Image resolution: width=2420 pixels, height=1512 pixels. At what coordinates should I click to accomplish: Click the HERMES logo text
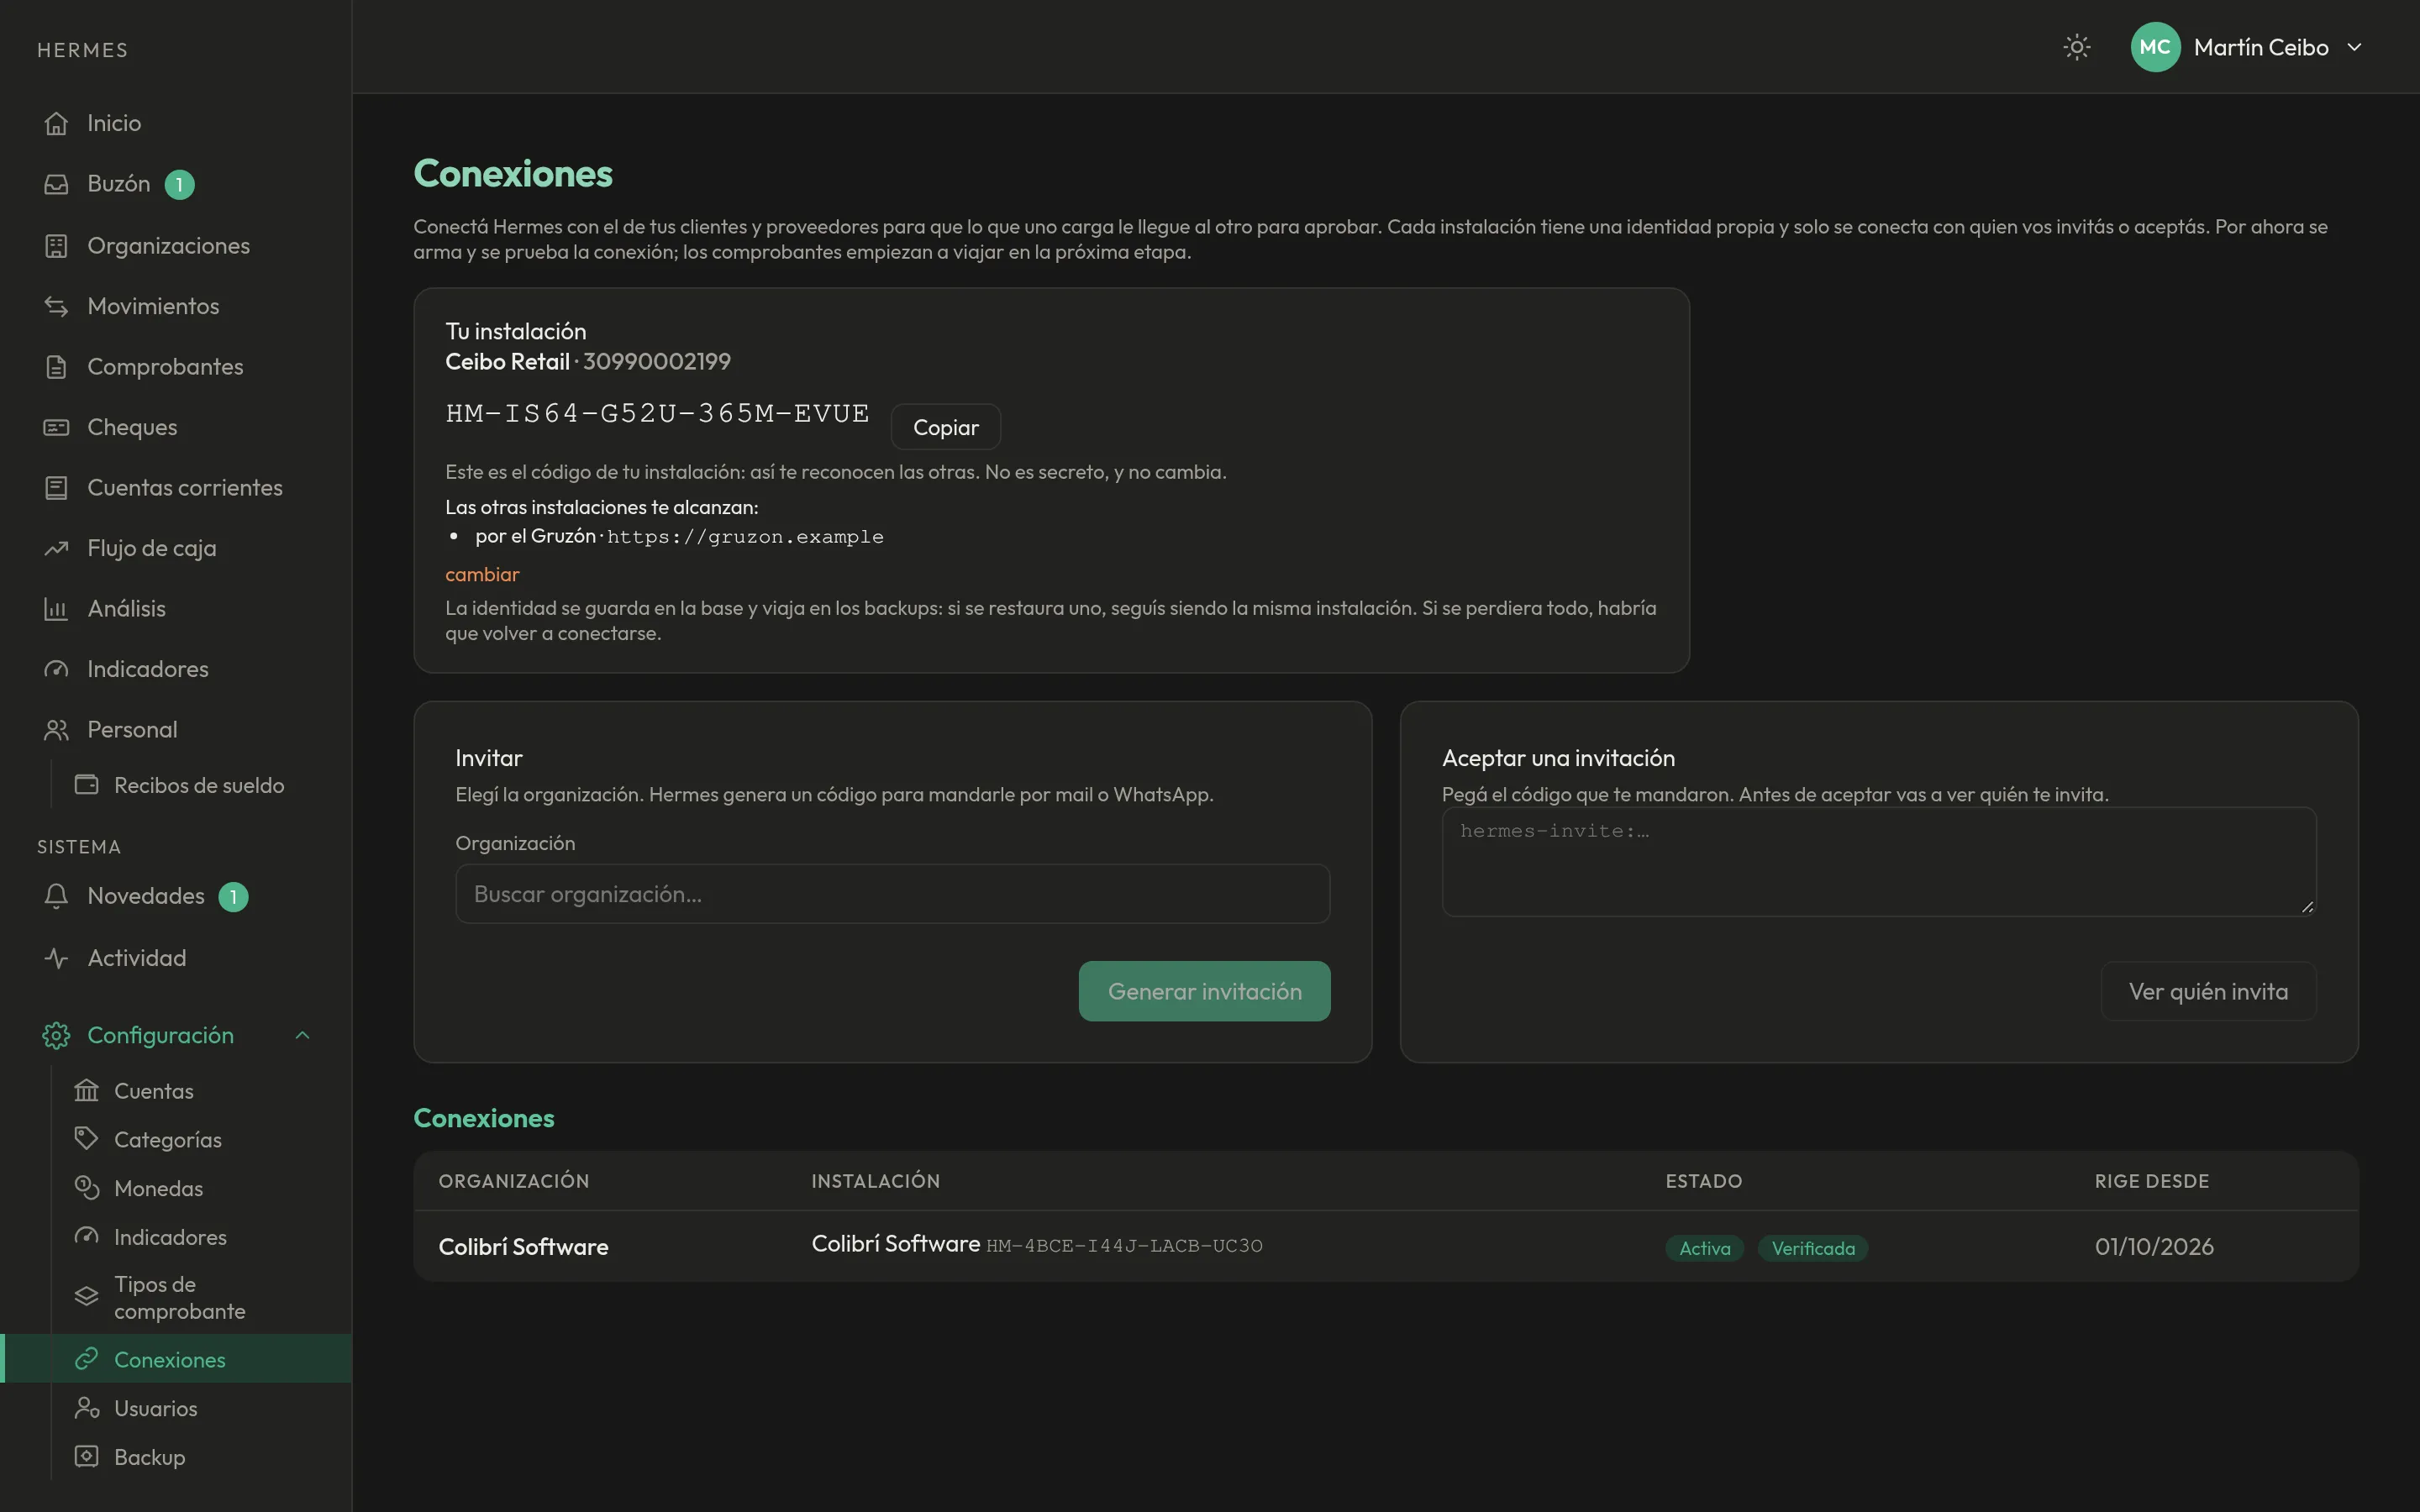(82, 50)
